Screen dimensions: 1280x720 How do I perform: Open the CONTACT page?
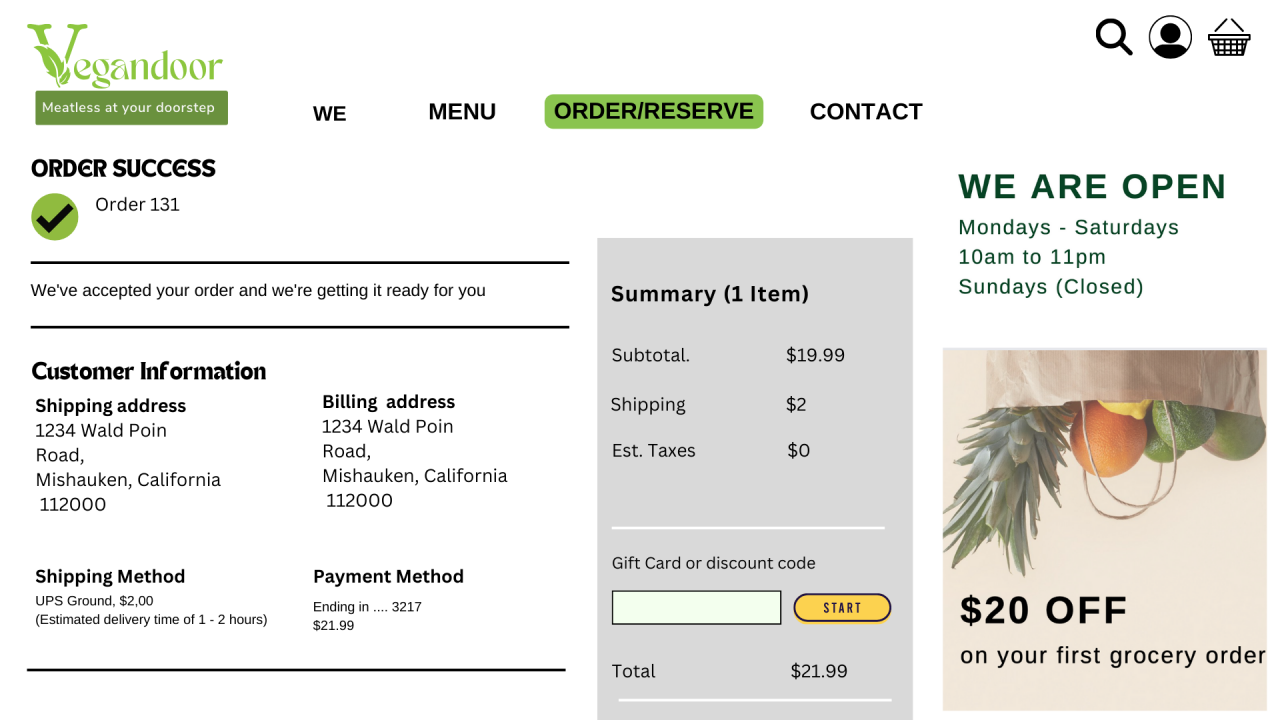click(x=866, y=112)
